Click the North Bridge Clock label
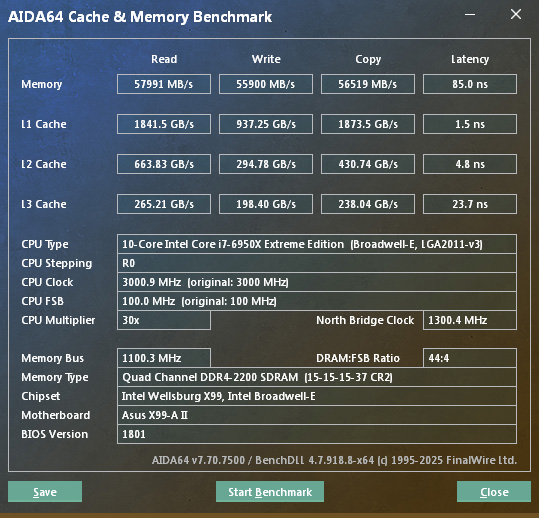 (365, 320)
